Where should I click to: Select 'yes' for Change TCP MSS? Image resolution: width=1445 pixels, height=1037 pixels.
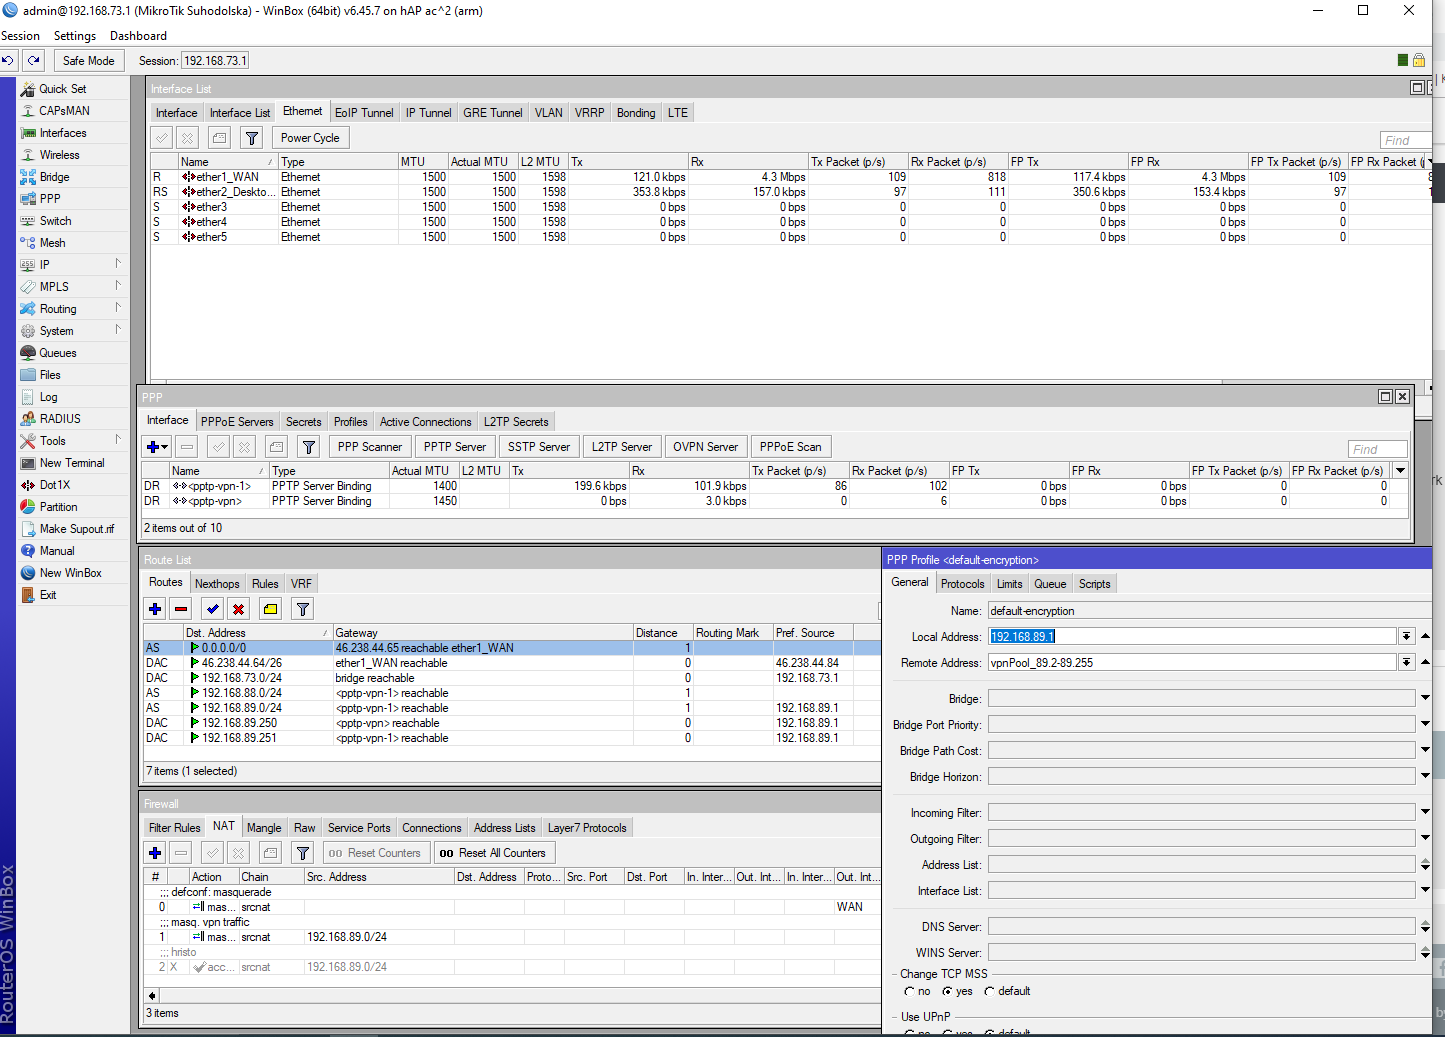click(947, 992)
